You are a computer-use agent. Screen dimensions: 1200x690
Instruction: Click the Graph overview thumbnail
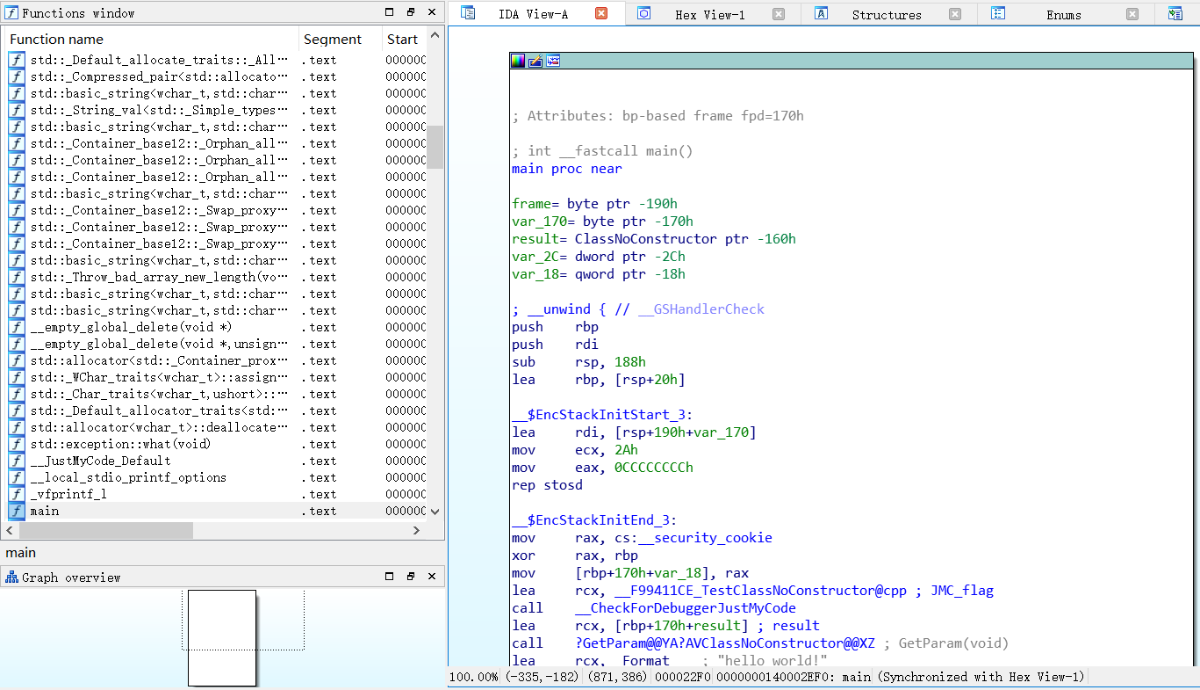(222, 638)
